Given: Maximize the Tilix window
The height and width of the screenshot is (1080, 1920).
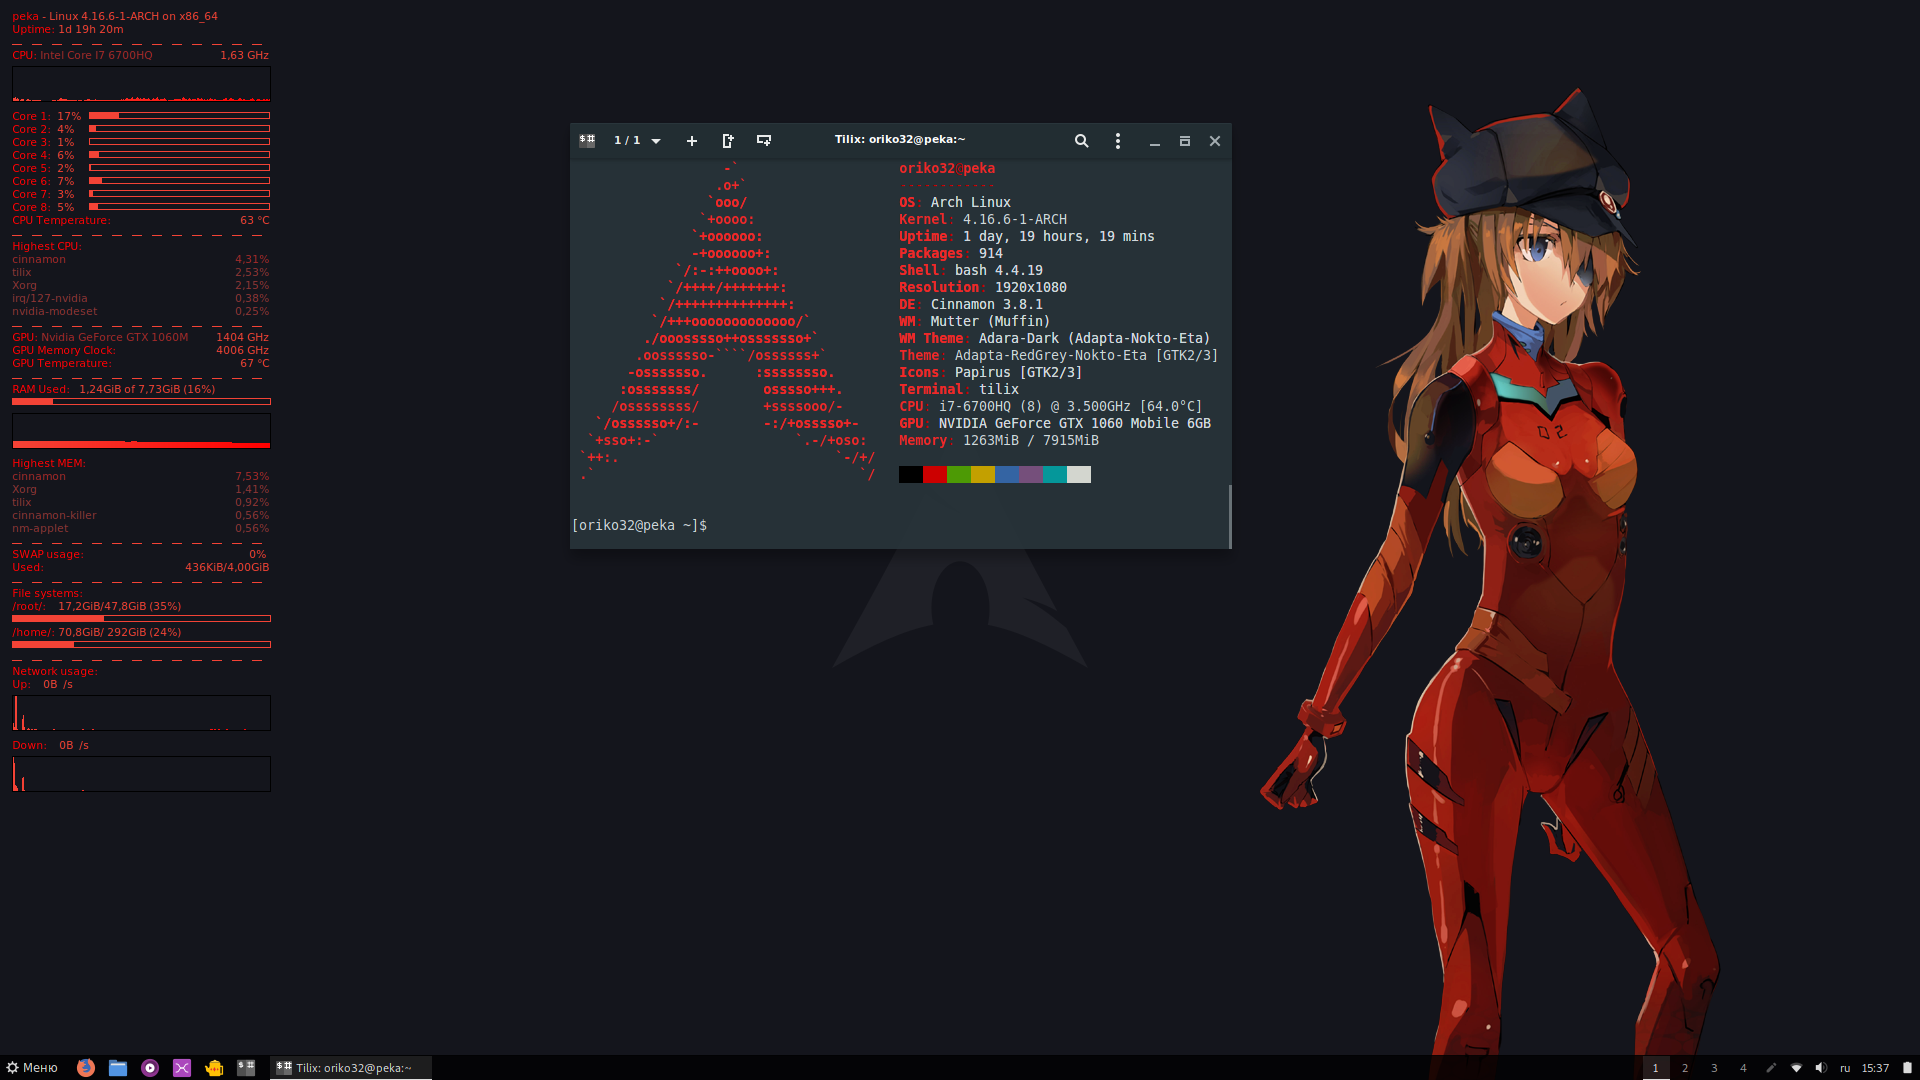Looking at the screenshot, I should tap(1185, 141).
